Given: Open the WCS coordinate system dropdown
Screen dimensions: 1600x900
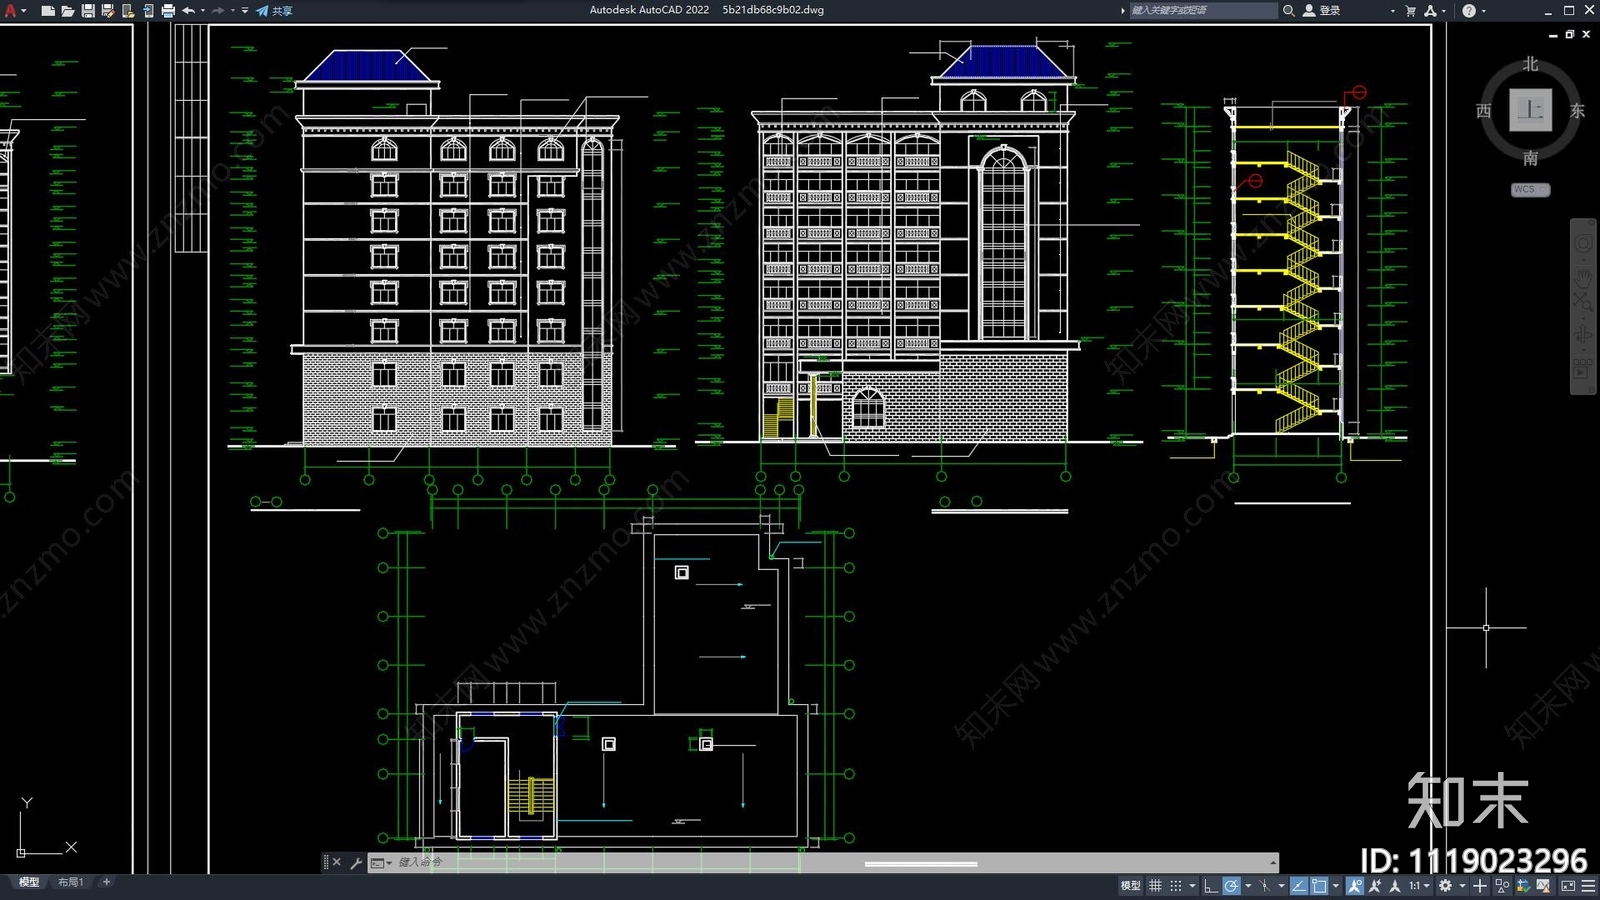Looking at the screenshot, I should tap(1530, 189).
